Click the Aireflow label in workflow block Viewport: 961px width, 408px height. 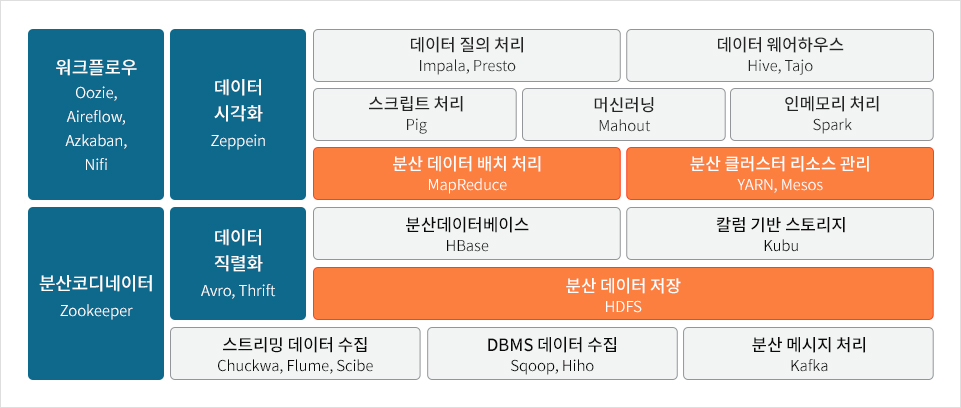click(x=96, y=117)
